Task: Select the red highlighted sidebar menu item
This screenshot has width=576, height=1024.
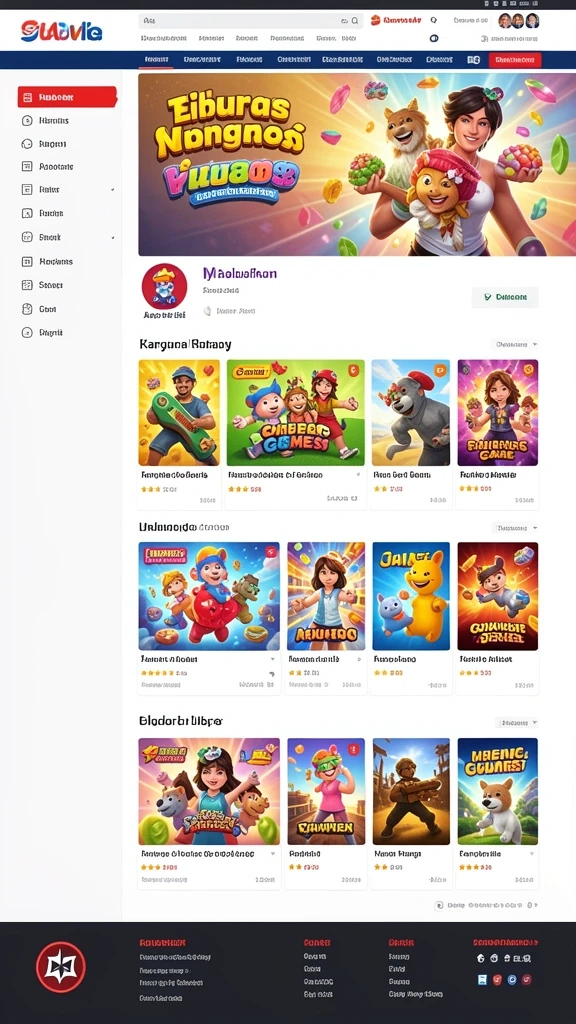Action: (x=67, y=97)
